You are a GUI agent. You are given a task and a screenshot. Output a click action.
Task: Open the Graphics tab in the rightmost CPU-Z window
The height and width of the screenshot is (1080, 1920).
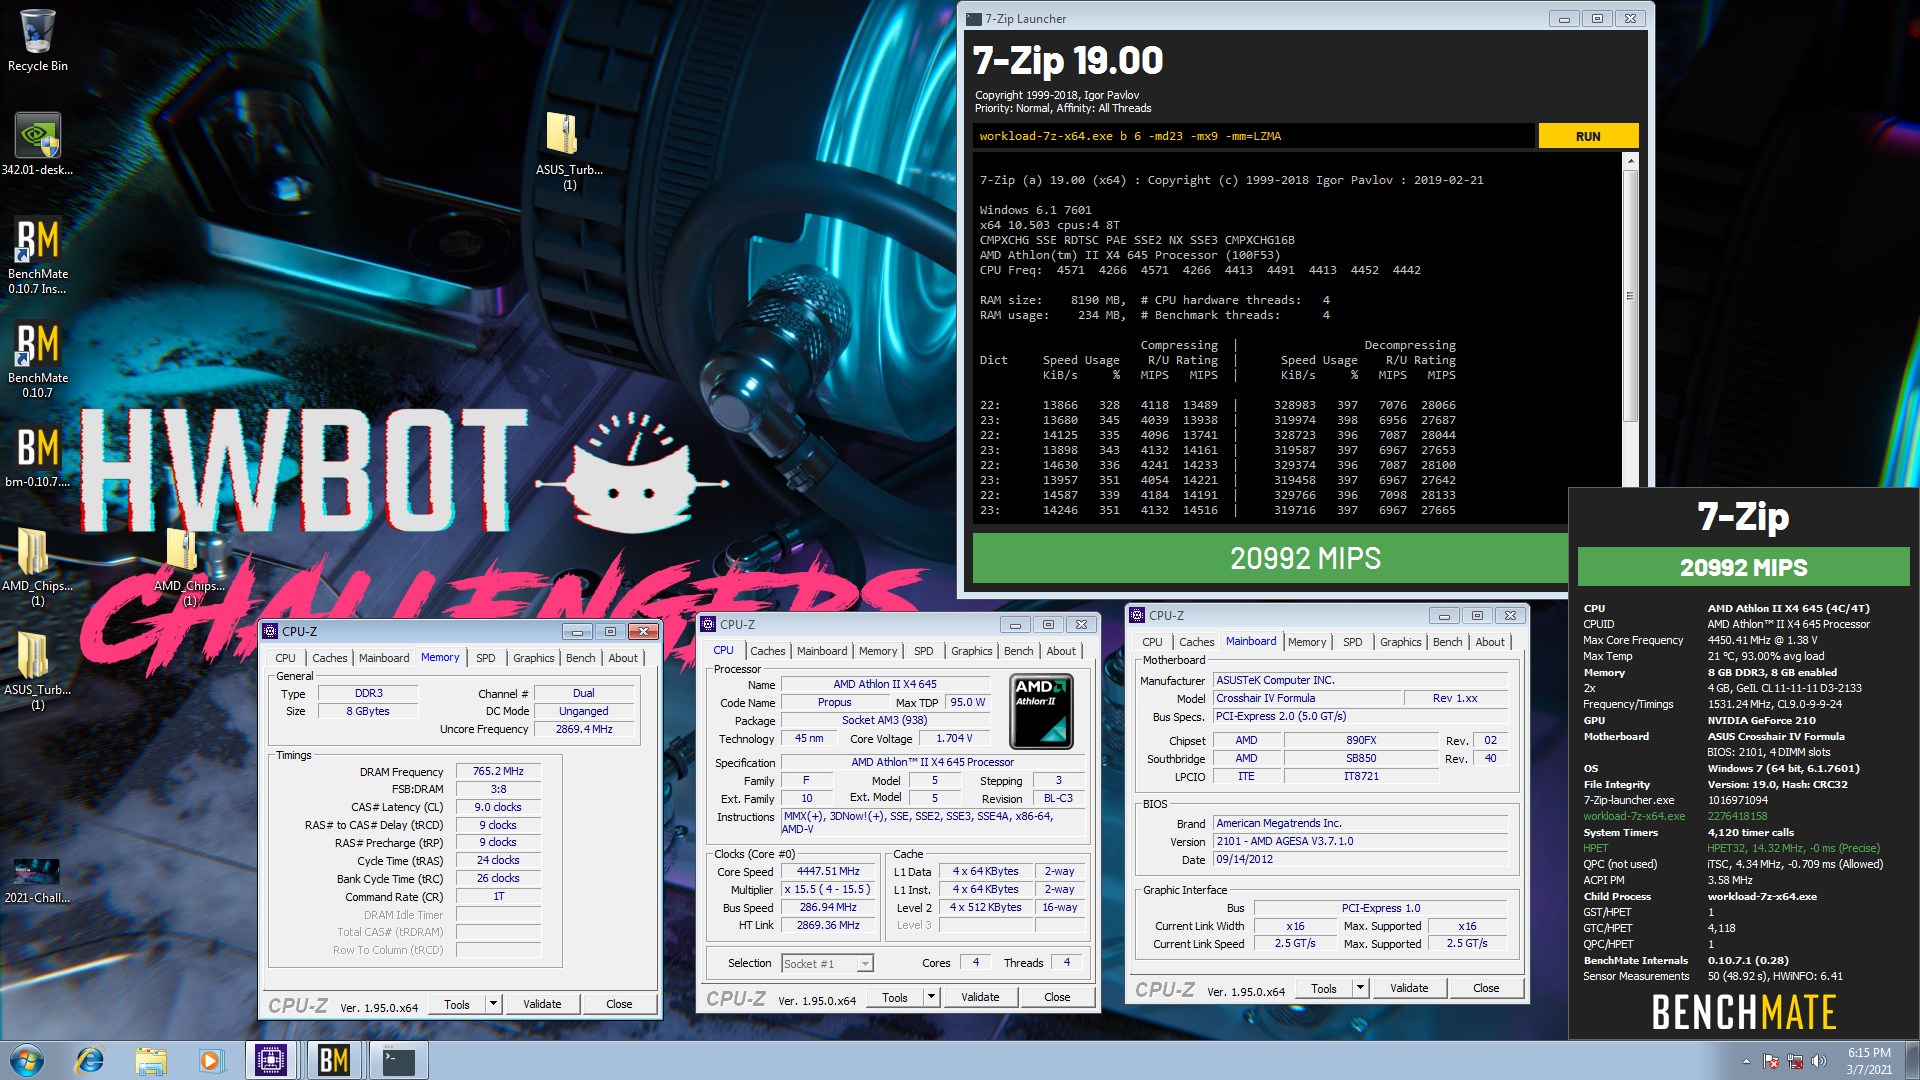click(x=1400, y=642)
